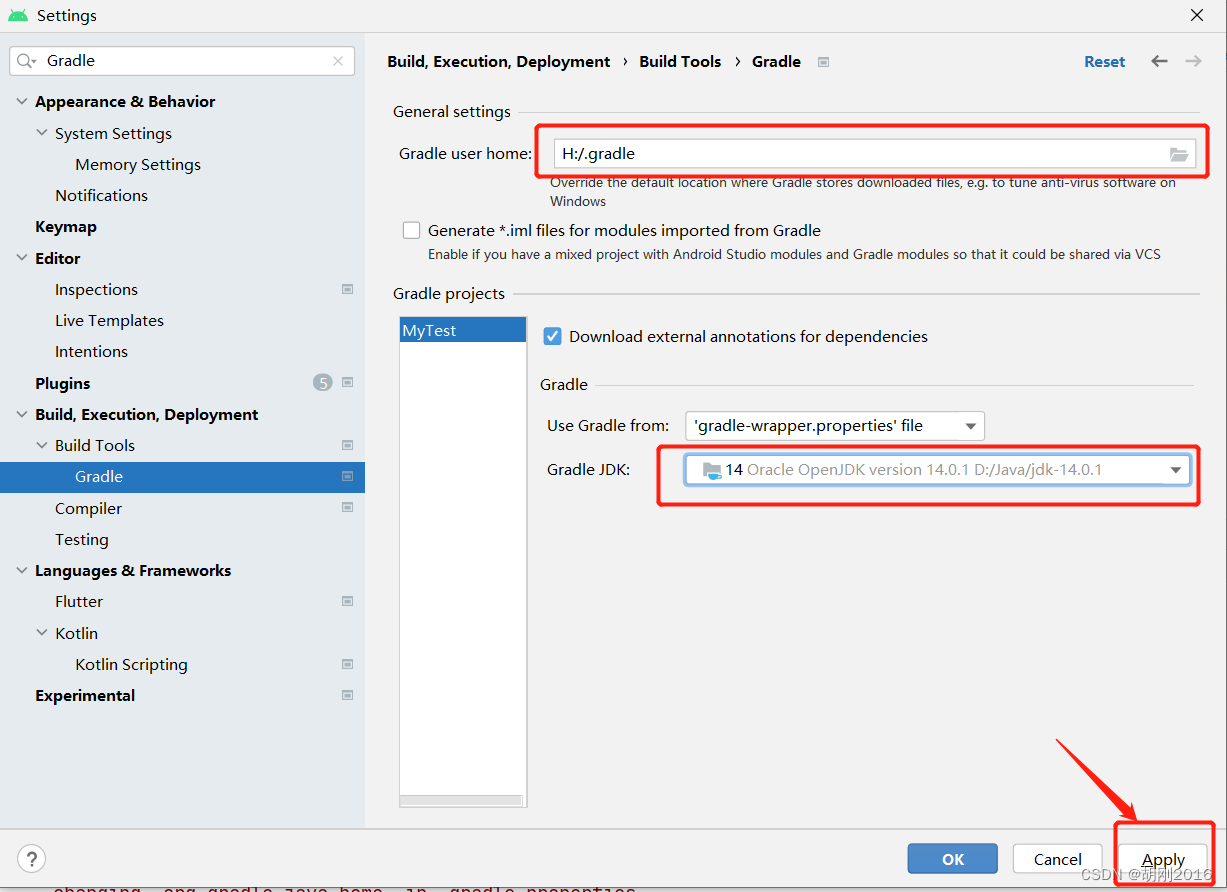The height and width of the screenshot is (892, 1227).
Task: Collapse System Settings node
Action: 42,133
